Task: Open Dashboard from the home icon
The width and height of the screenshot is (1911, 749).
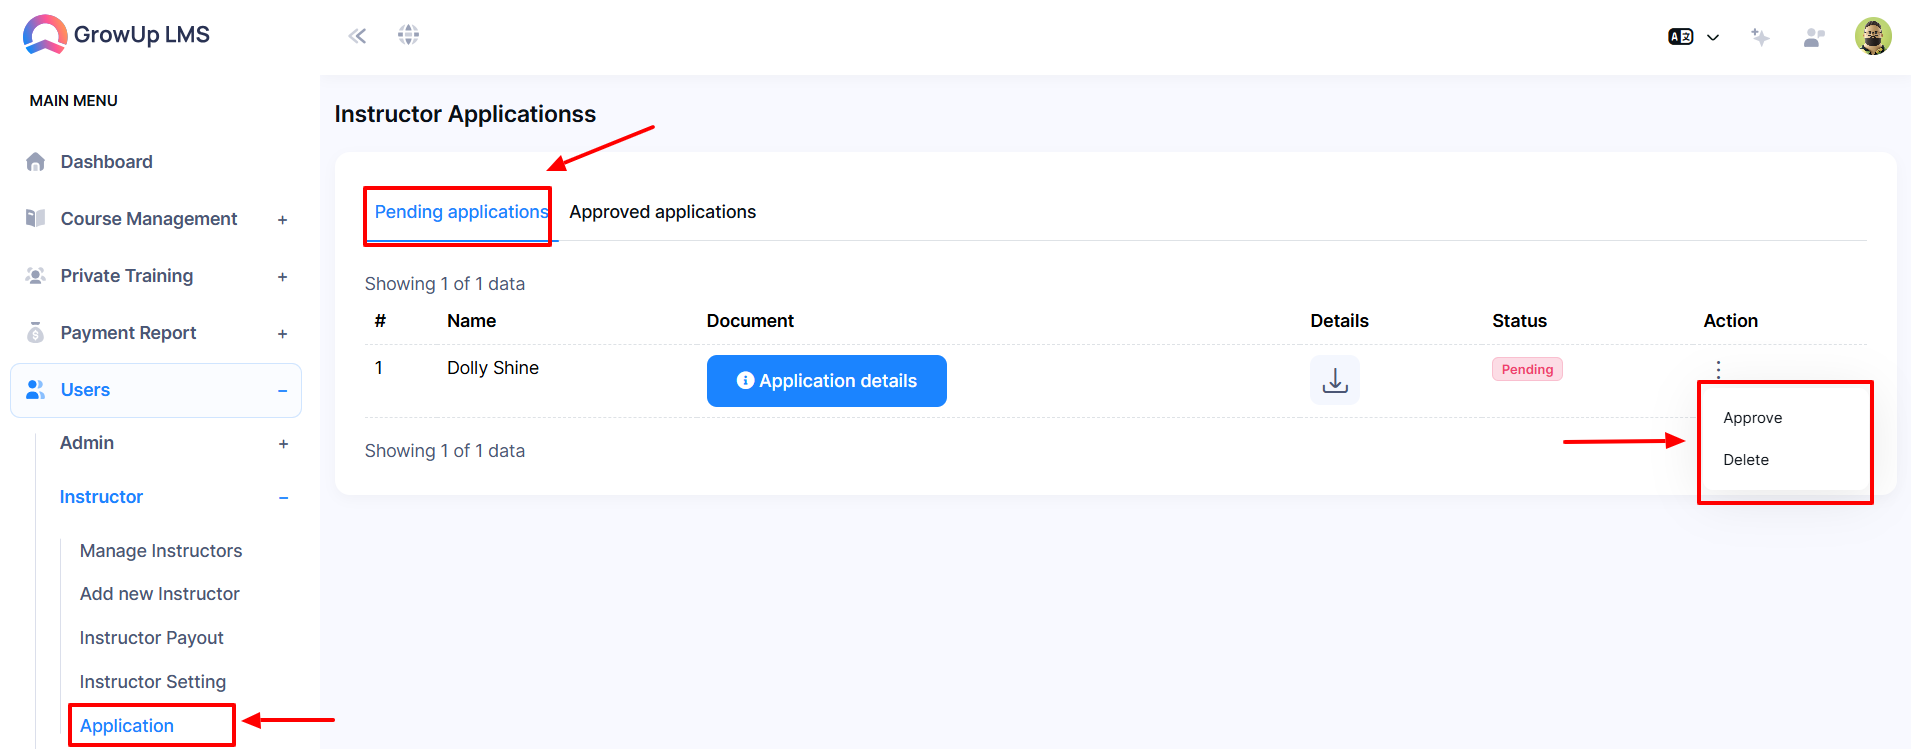Action: (106, 162)
